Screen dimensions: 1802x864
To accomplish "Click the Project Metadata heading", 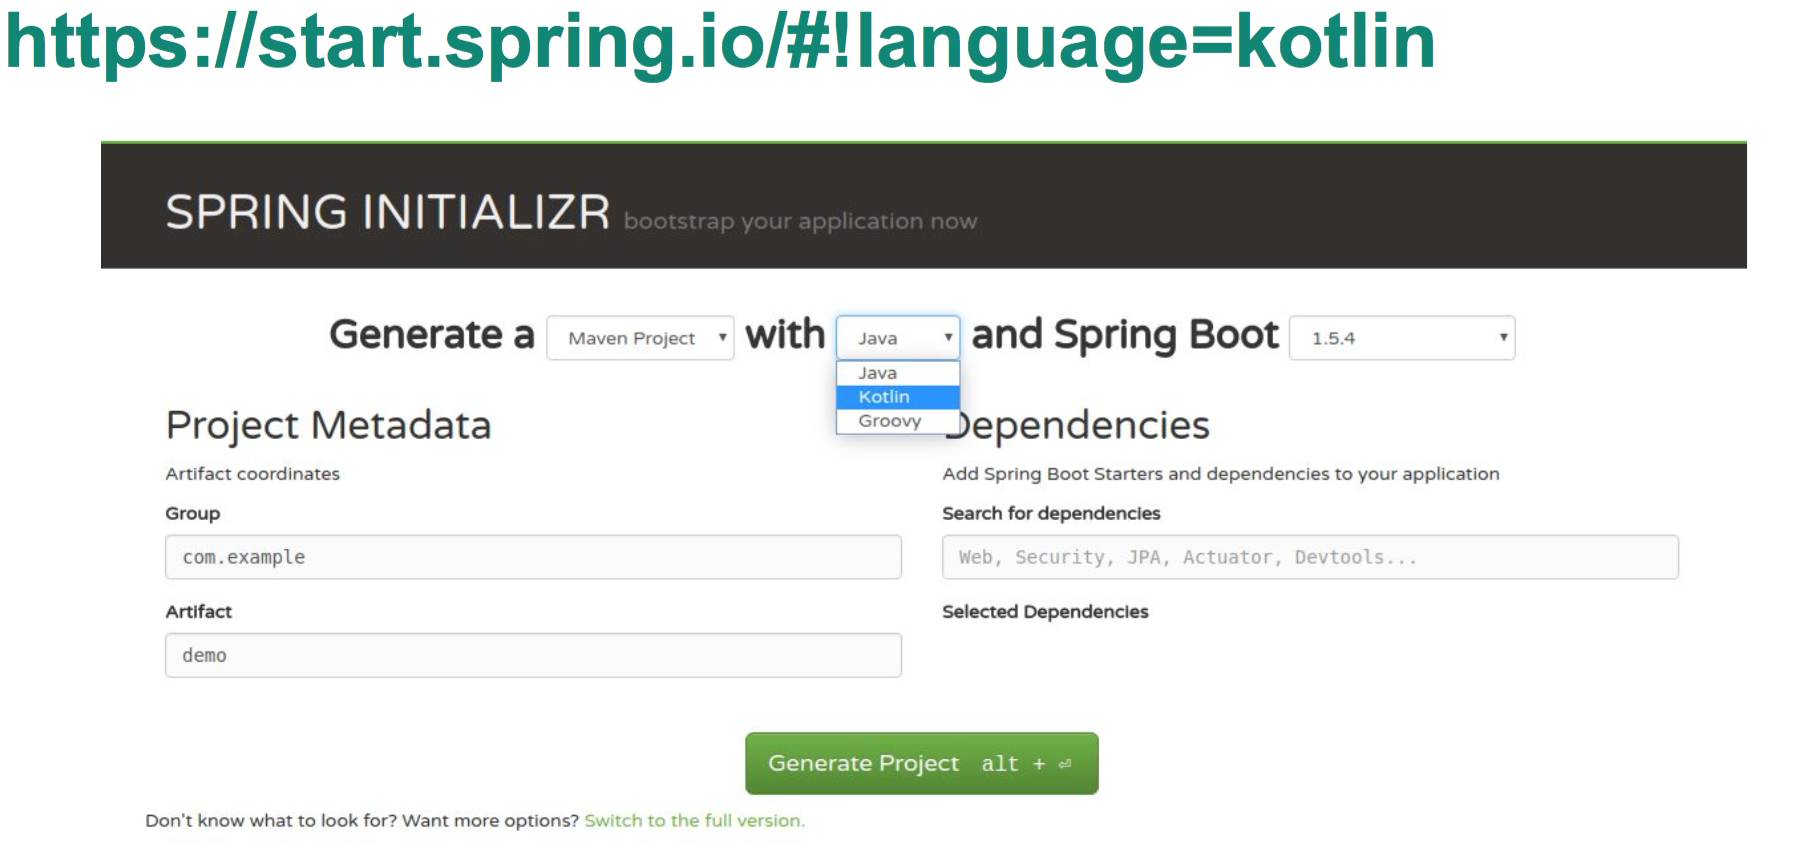I will coord(328,425).
